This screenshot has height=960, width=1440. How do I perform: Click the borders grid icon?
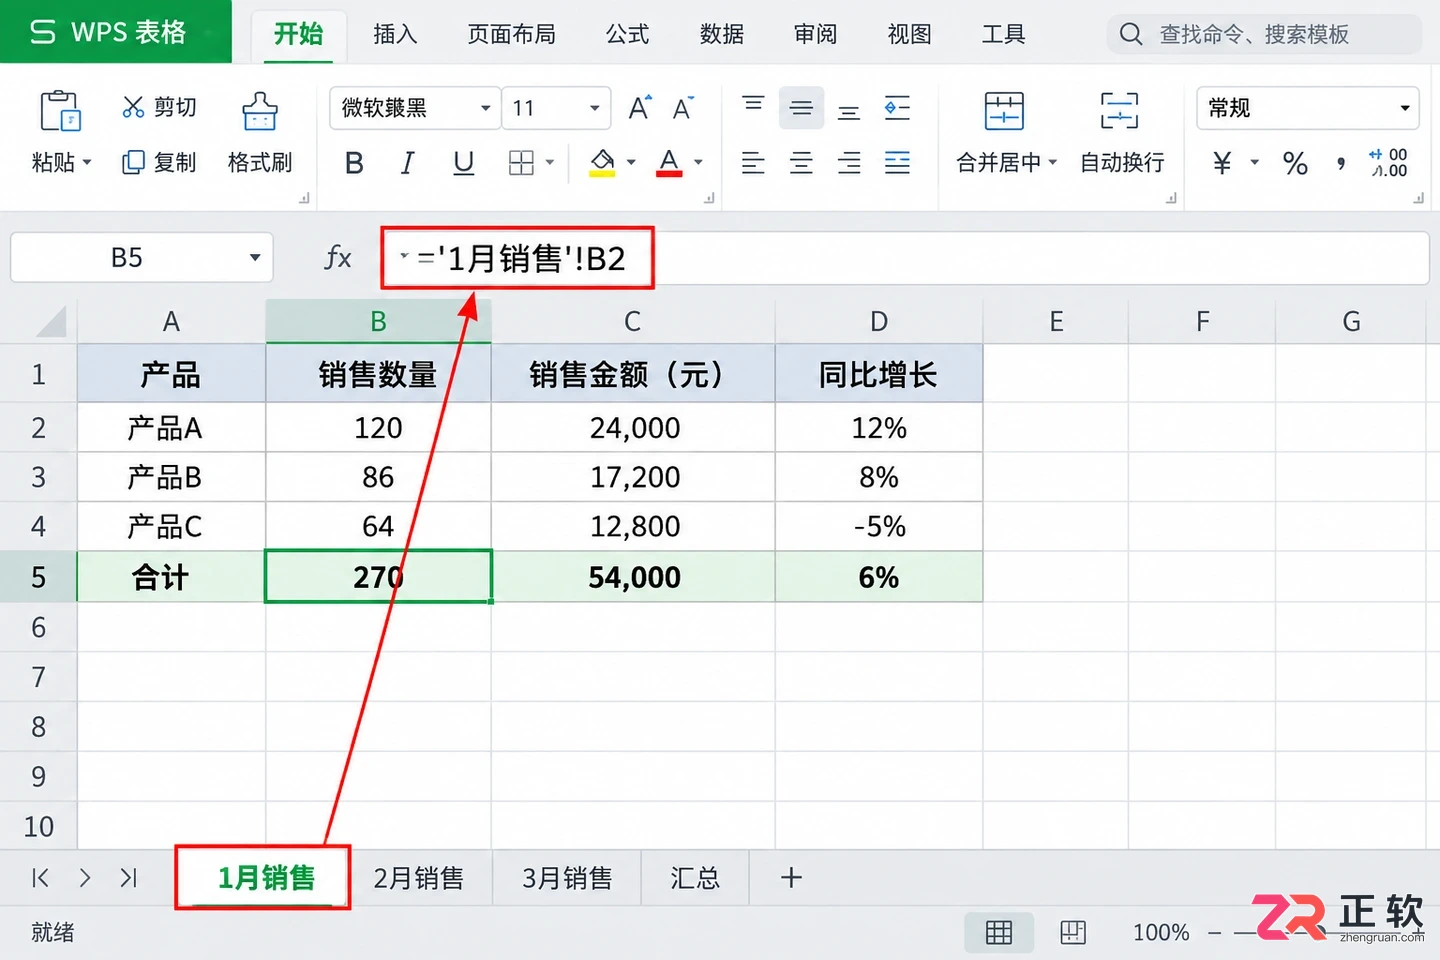point(521,163)
